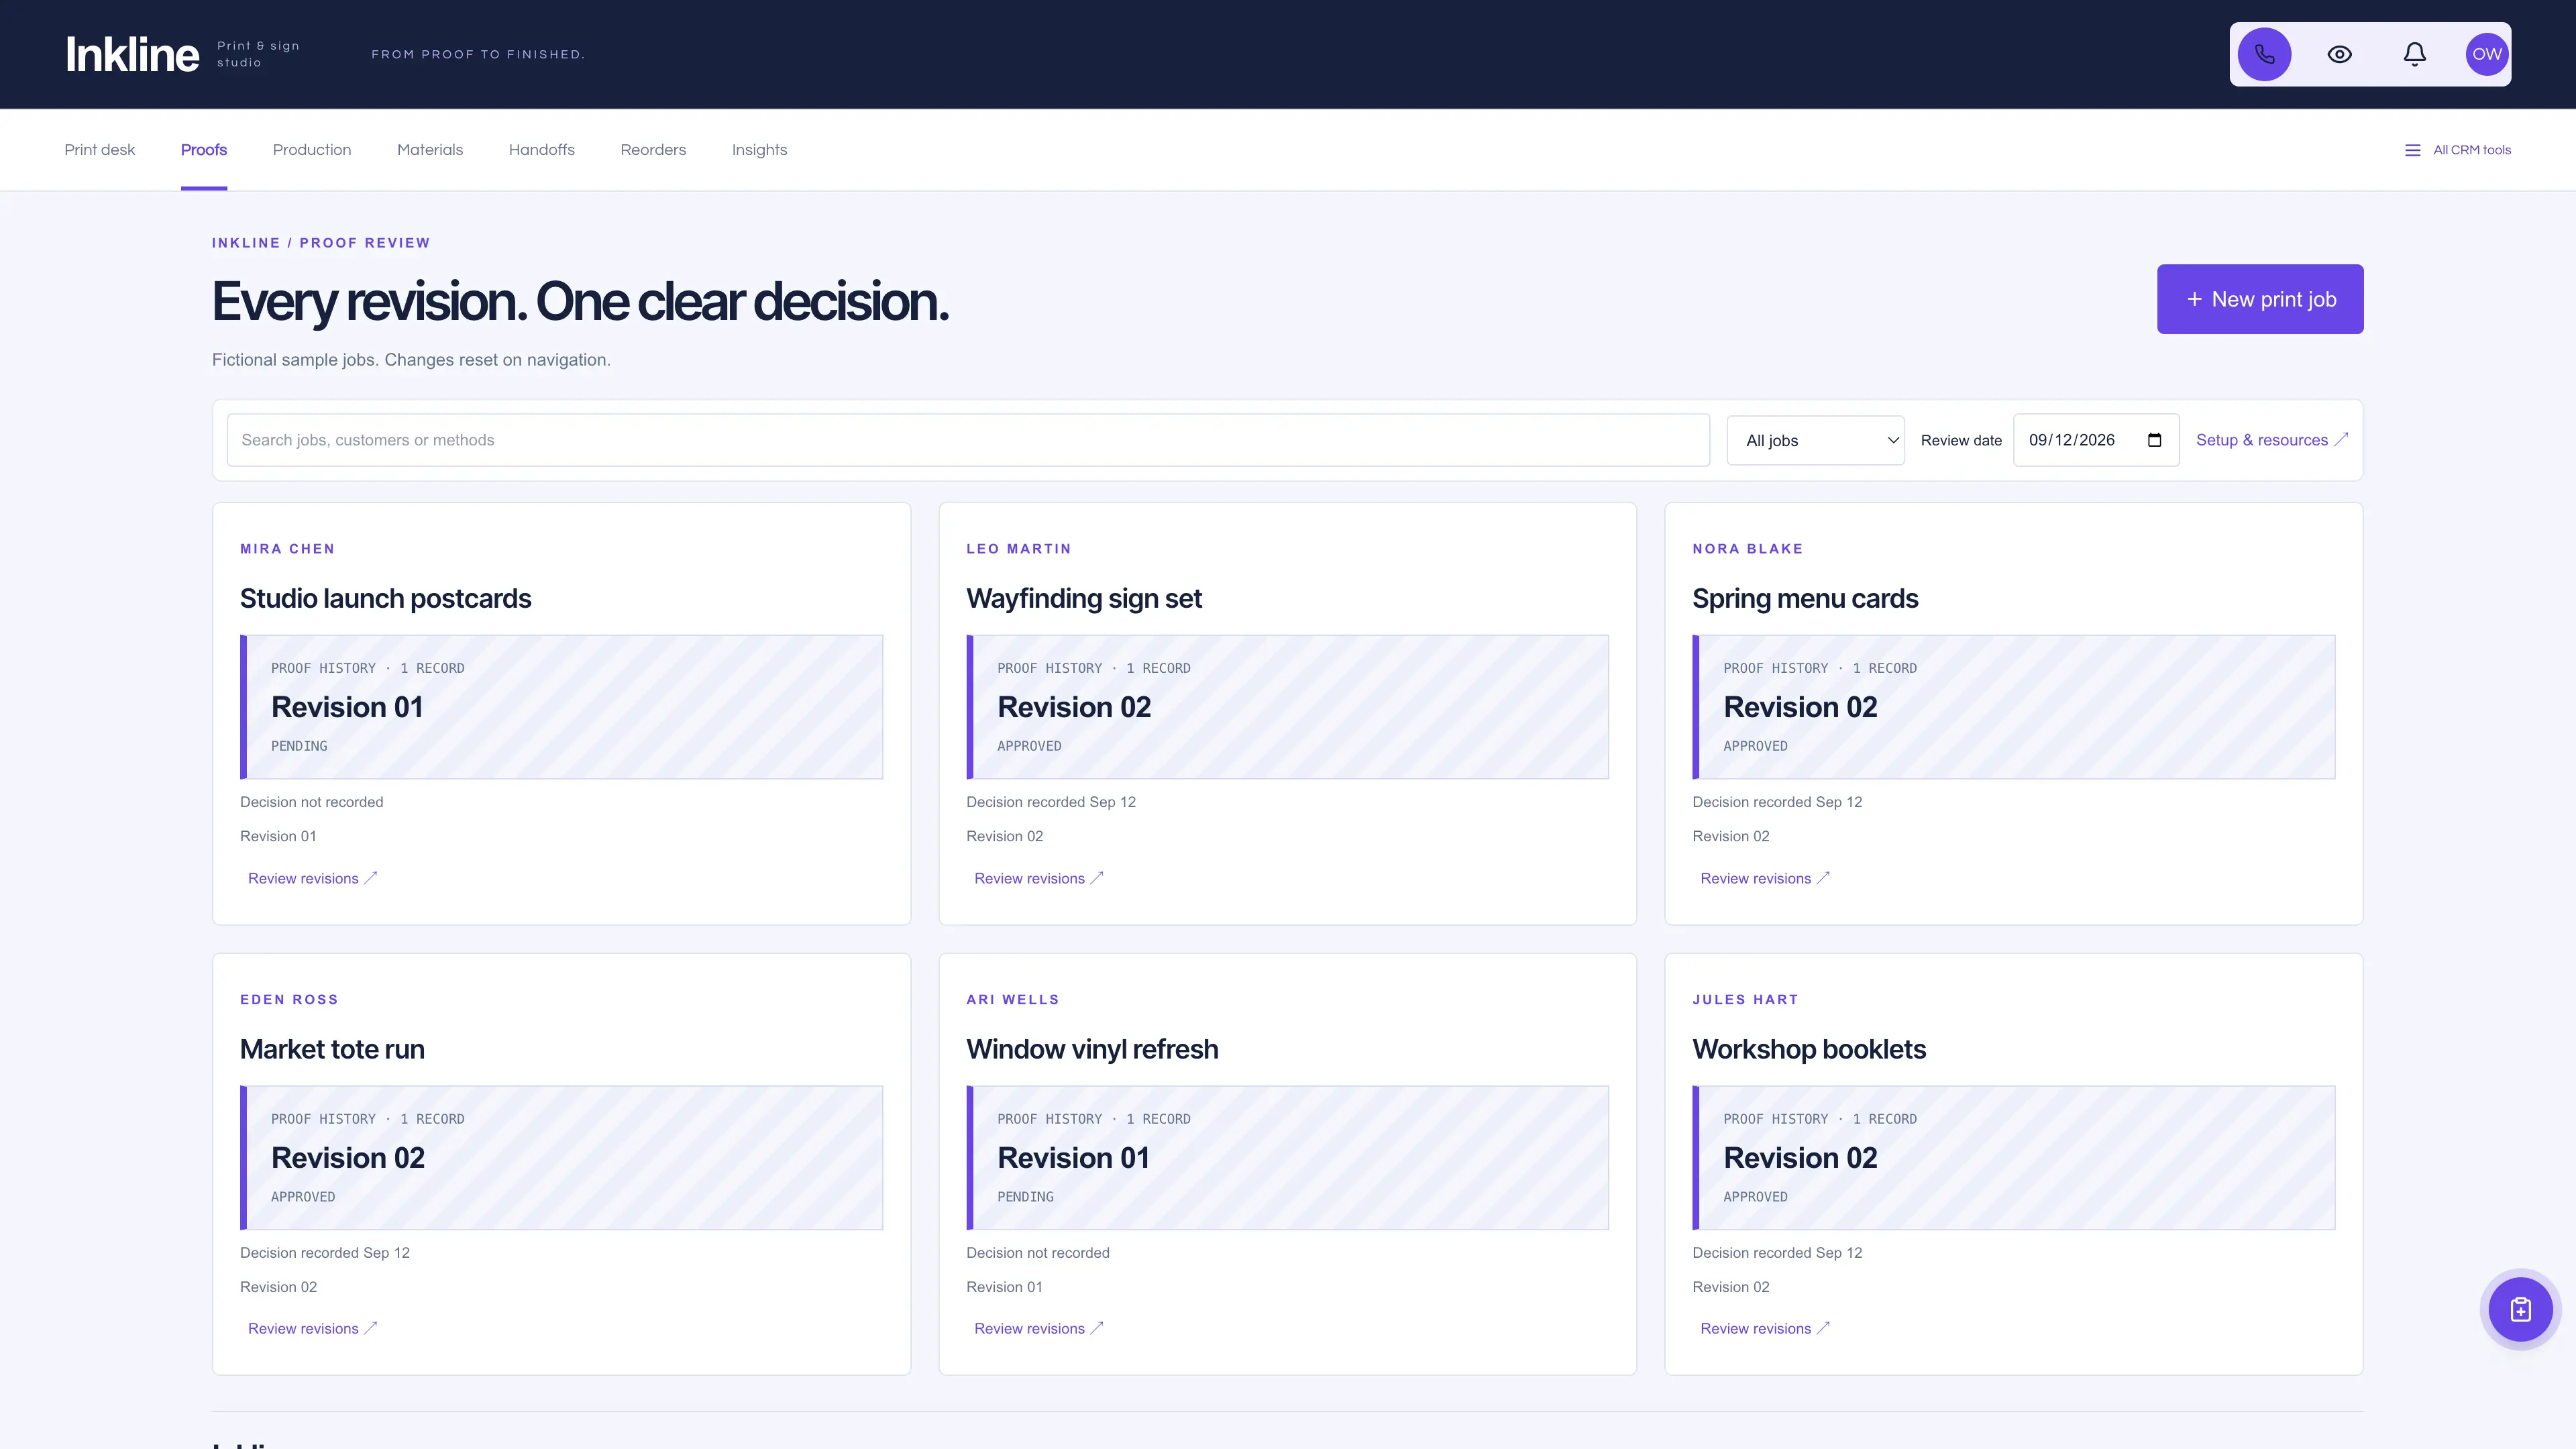Image resolution: width=2576 pixels, height=1449 pixels.
Task: Click the Wayfinding sign set title
Action: pyautogui.click(x=1084, y=598)
